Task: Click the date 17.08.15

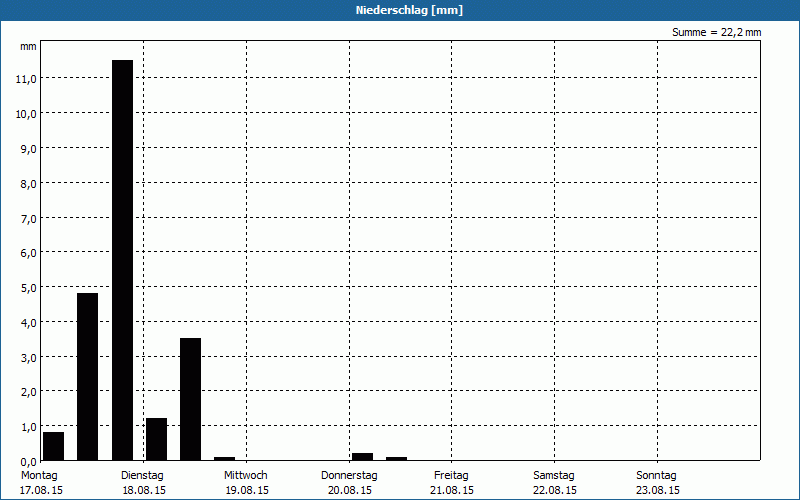Action: [x=41, y=490]
